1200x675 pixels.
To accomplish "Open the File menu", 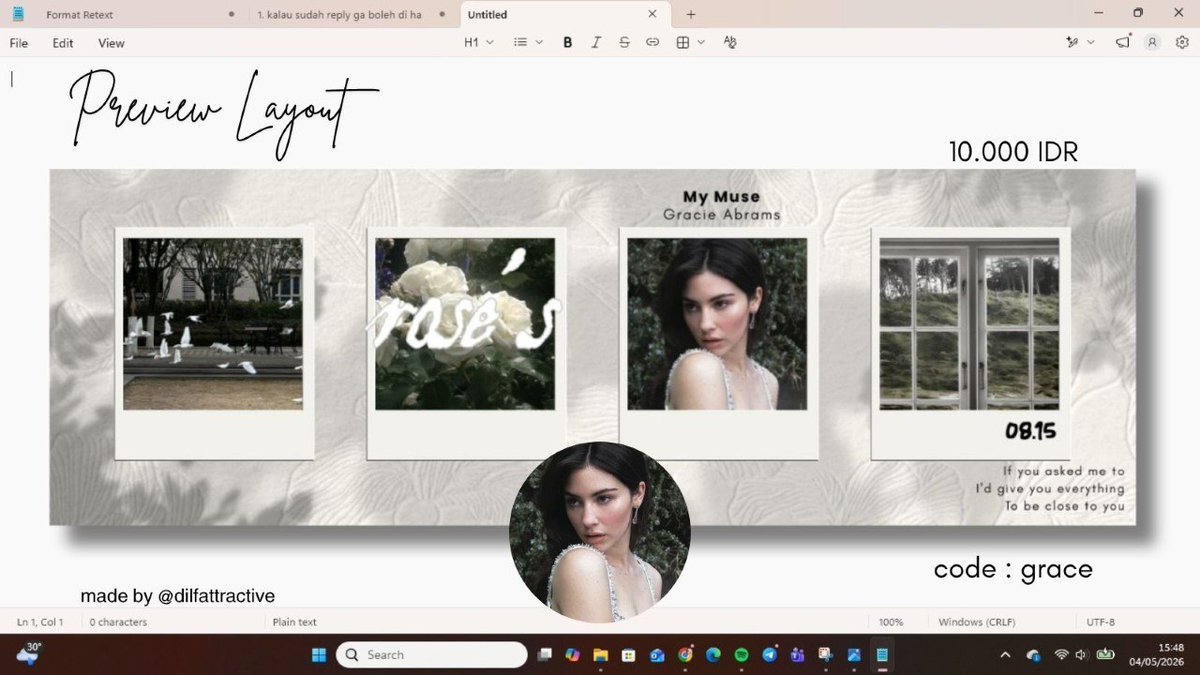I will (x=19, y=43).
